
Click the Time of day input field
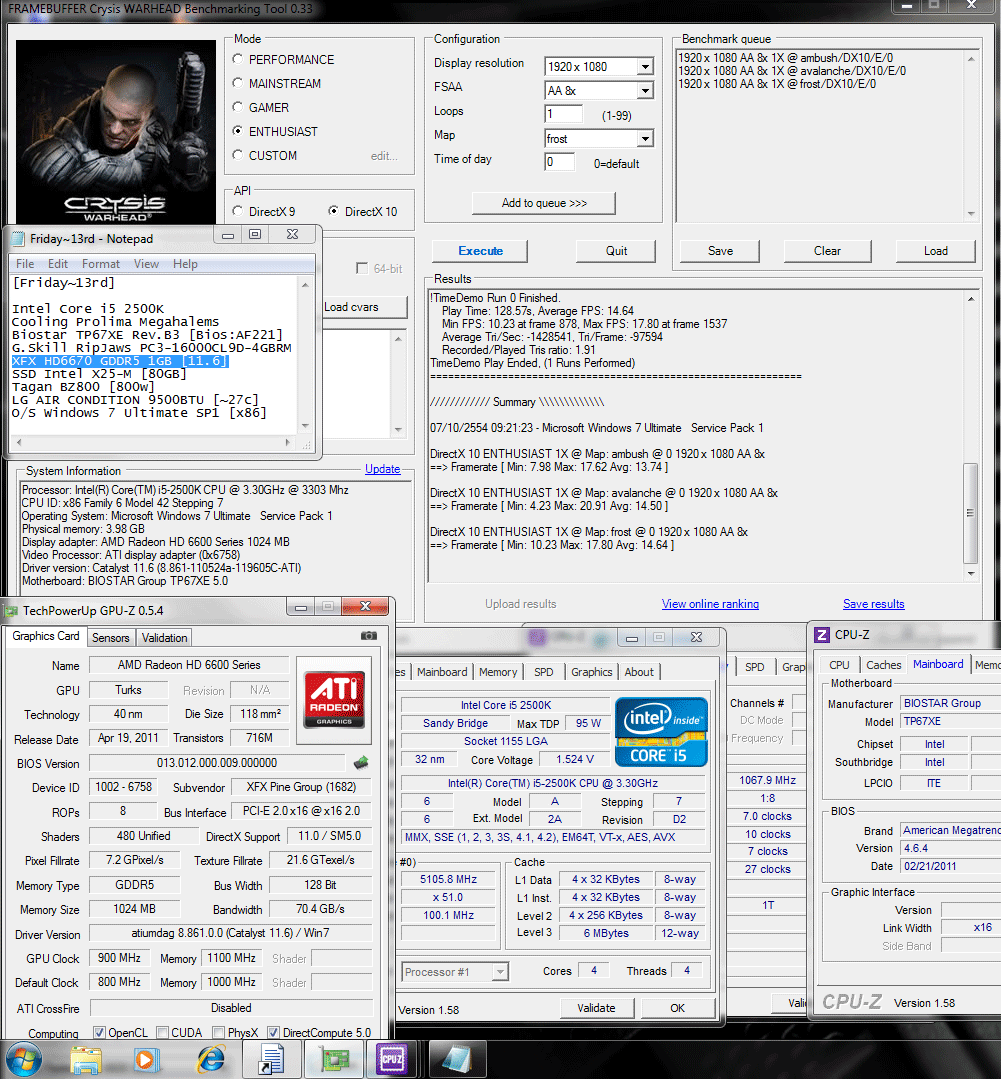click(559, 162)
